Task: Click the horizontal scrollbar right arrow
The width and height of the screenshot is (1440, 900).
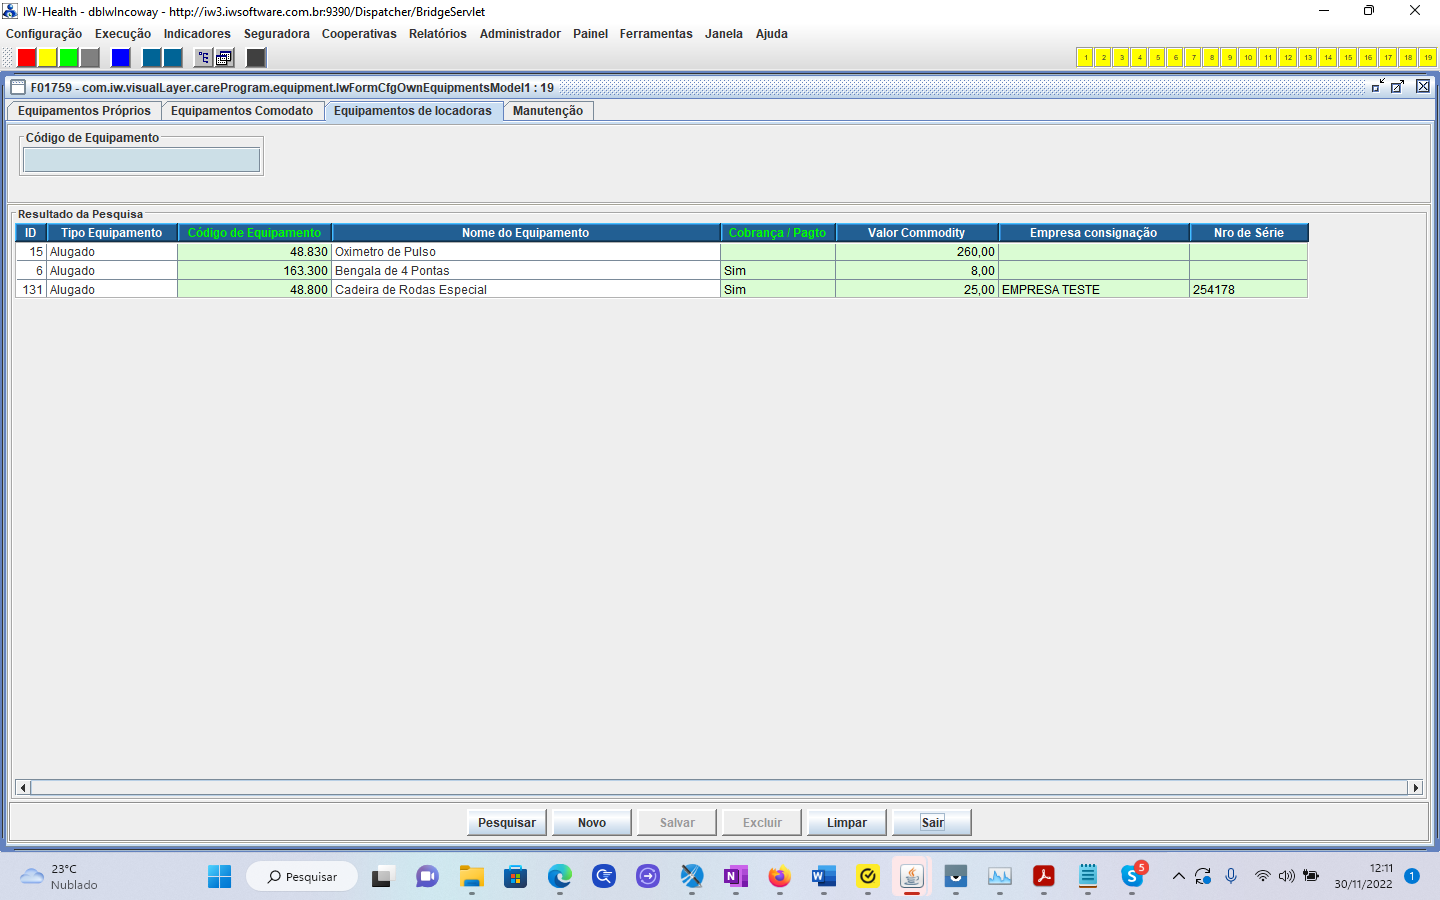Action: pyautogui.click(x=1415, y=788)
